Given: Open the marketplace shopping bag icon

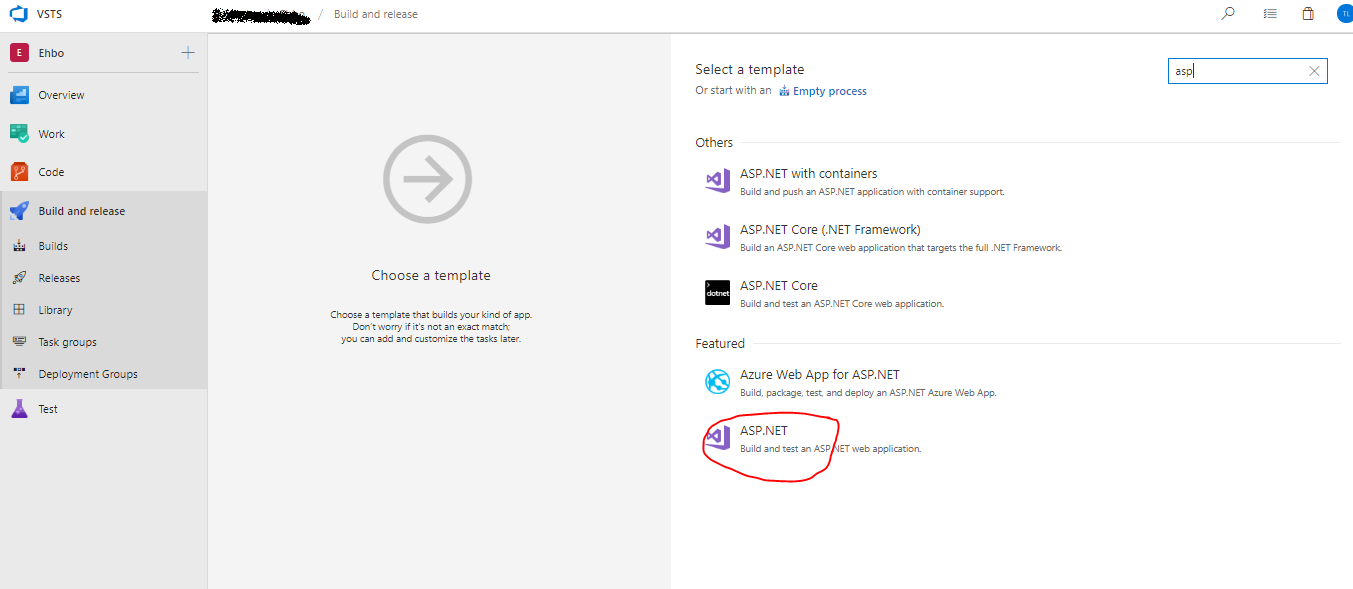Looking at the screenshot, I should click(1308, 14).
